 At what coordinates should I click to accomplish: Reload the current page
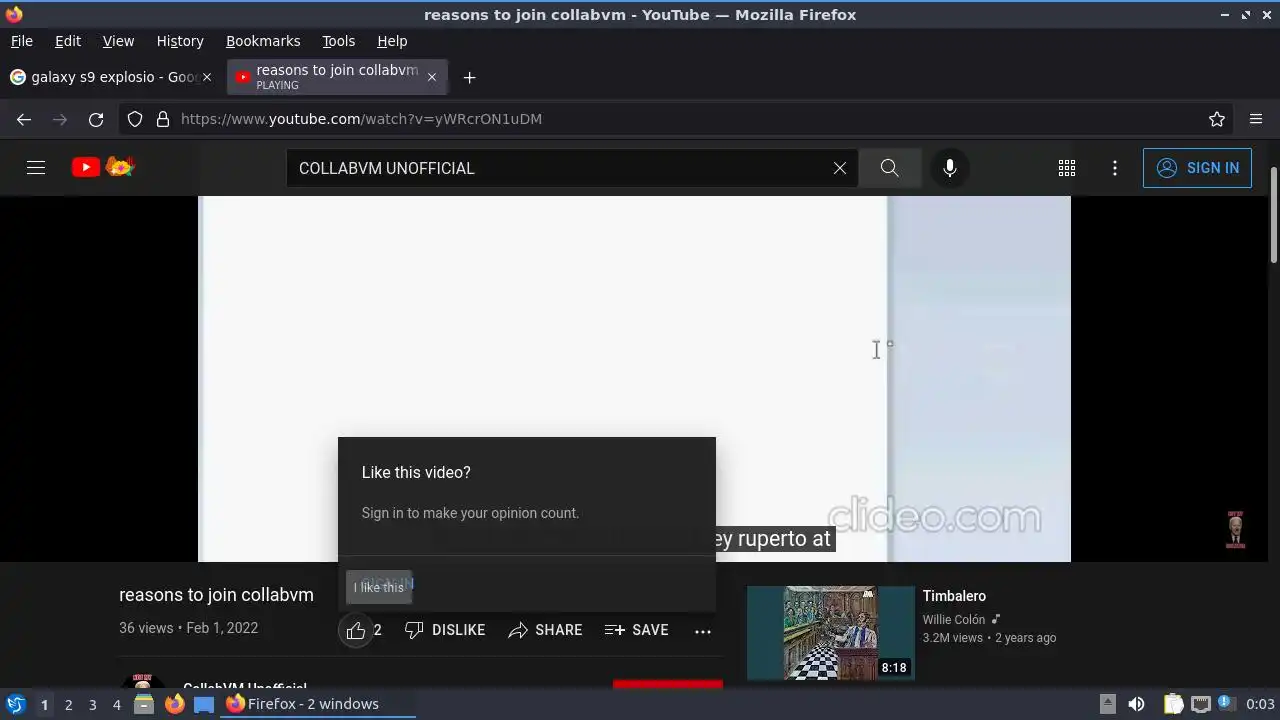(x=96, y=119)
